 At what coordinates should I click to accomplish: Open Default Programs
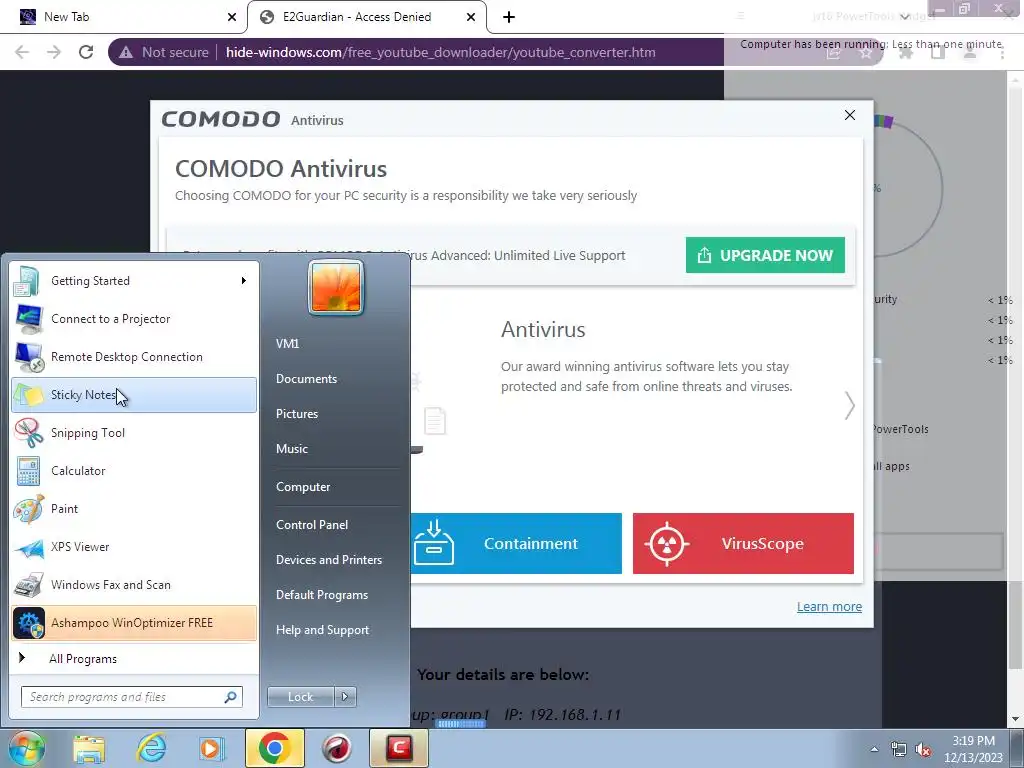[x=322, y=595]
